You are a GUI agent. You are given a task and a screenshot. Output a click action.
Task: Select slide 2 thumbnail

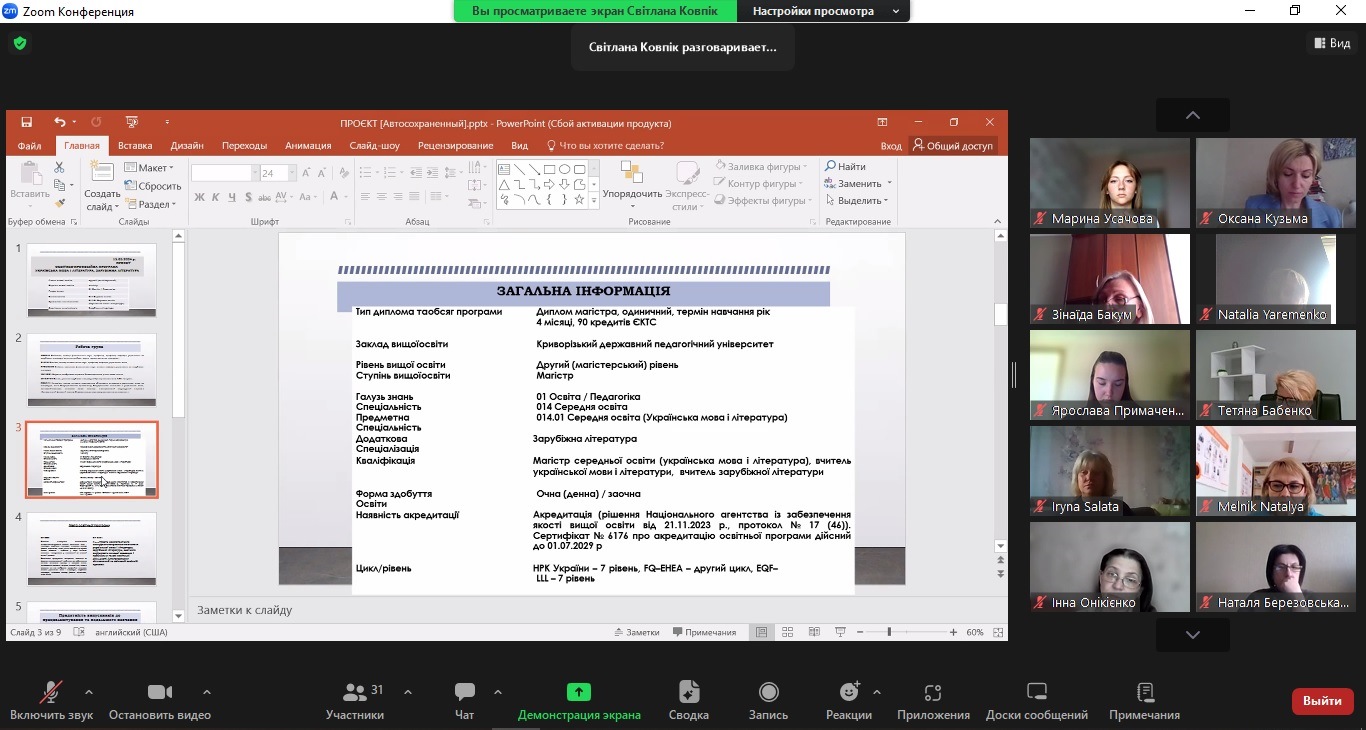[x=91, y=370]
